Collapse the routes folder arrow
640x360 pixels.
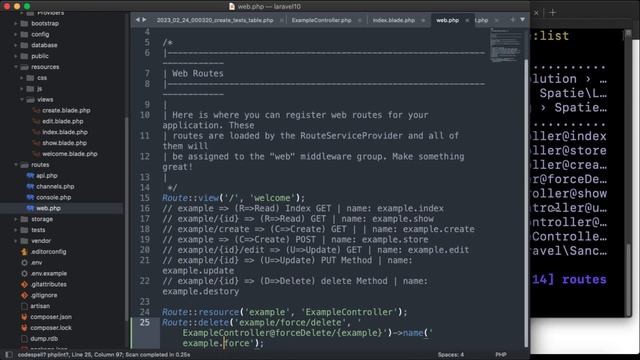(x=16, y=165)
